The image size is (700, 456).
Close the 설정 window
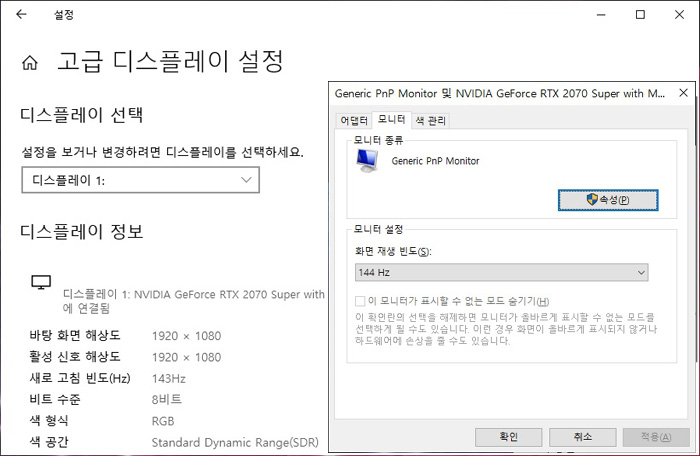pyautogui.click(x=681, y=14)
